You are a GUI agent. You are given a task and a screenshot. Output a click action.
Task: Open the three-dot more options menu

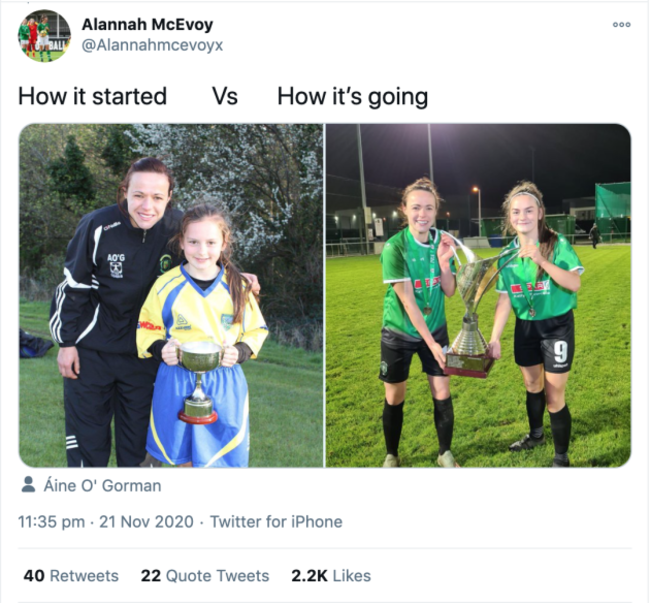(621, 25)
